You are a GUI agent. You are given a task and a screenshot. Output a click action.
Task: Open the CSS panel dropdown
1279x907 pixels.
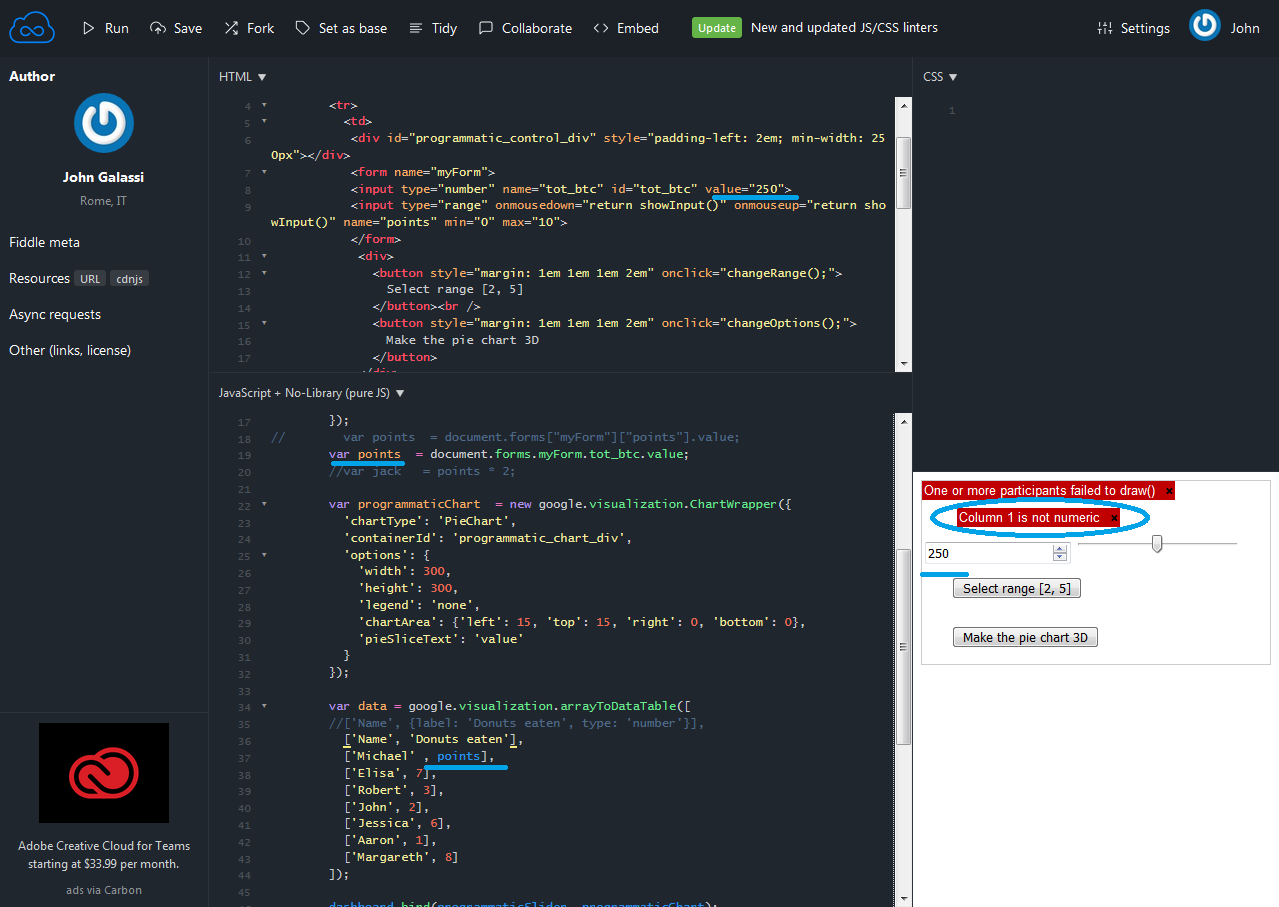point(940,76)
